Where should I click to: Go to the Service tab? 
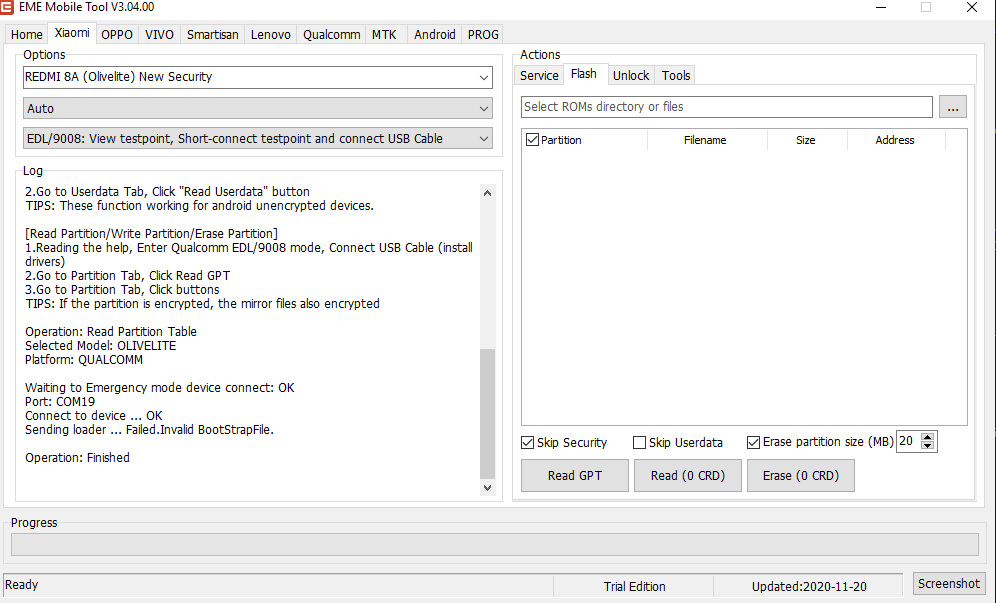539,75
